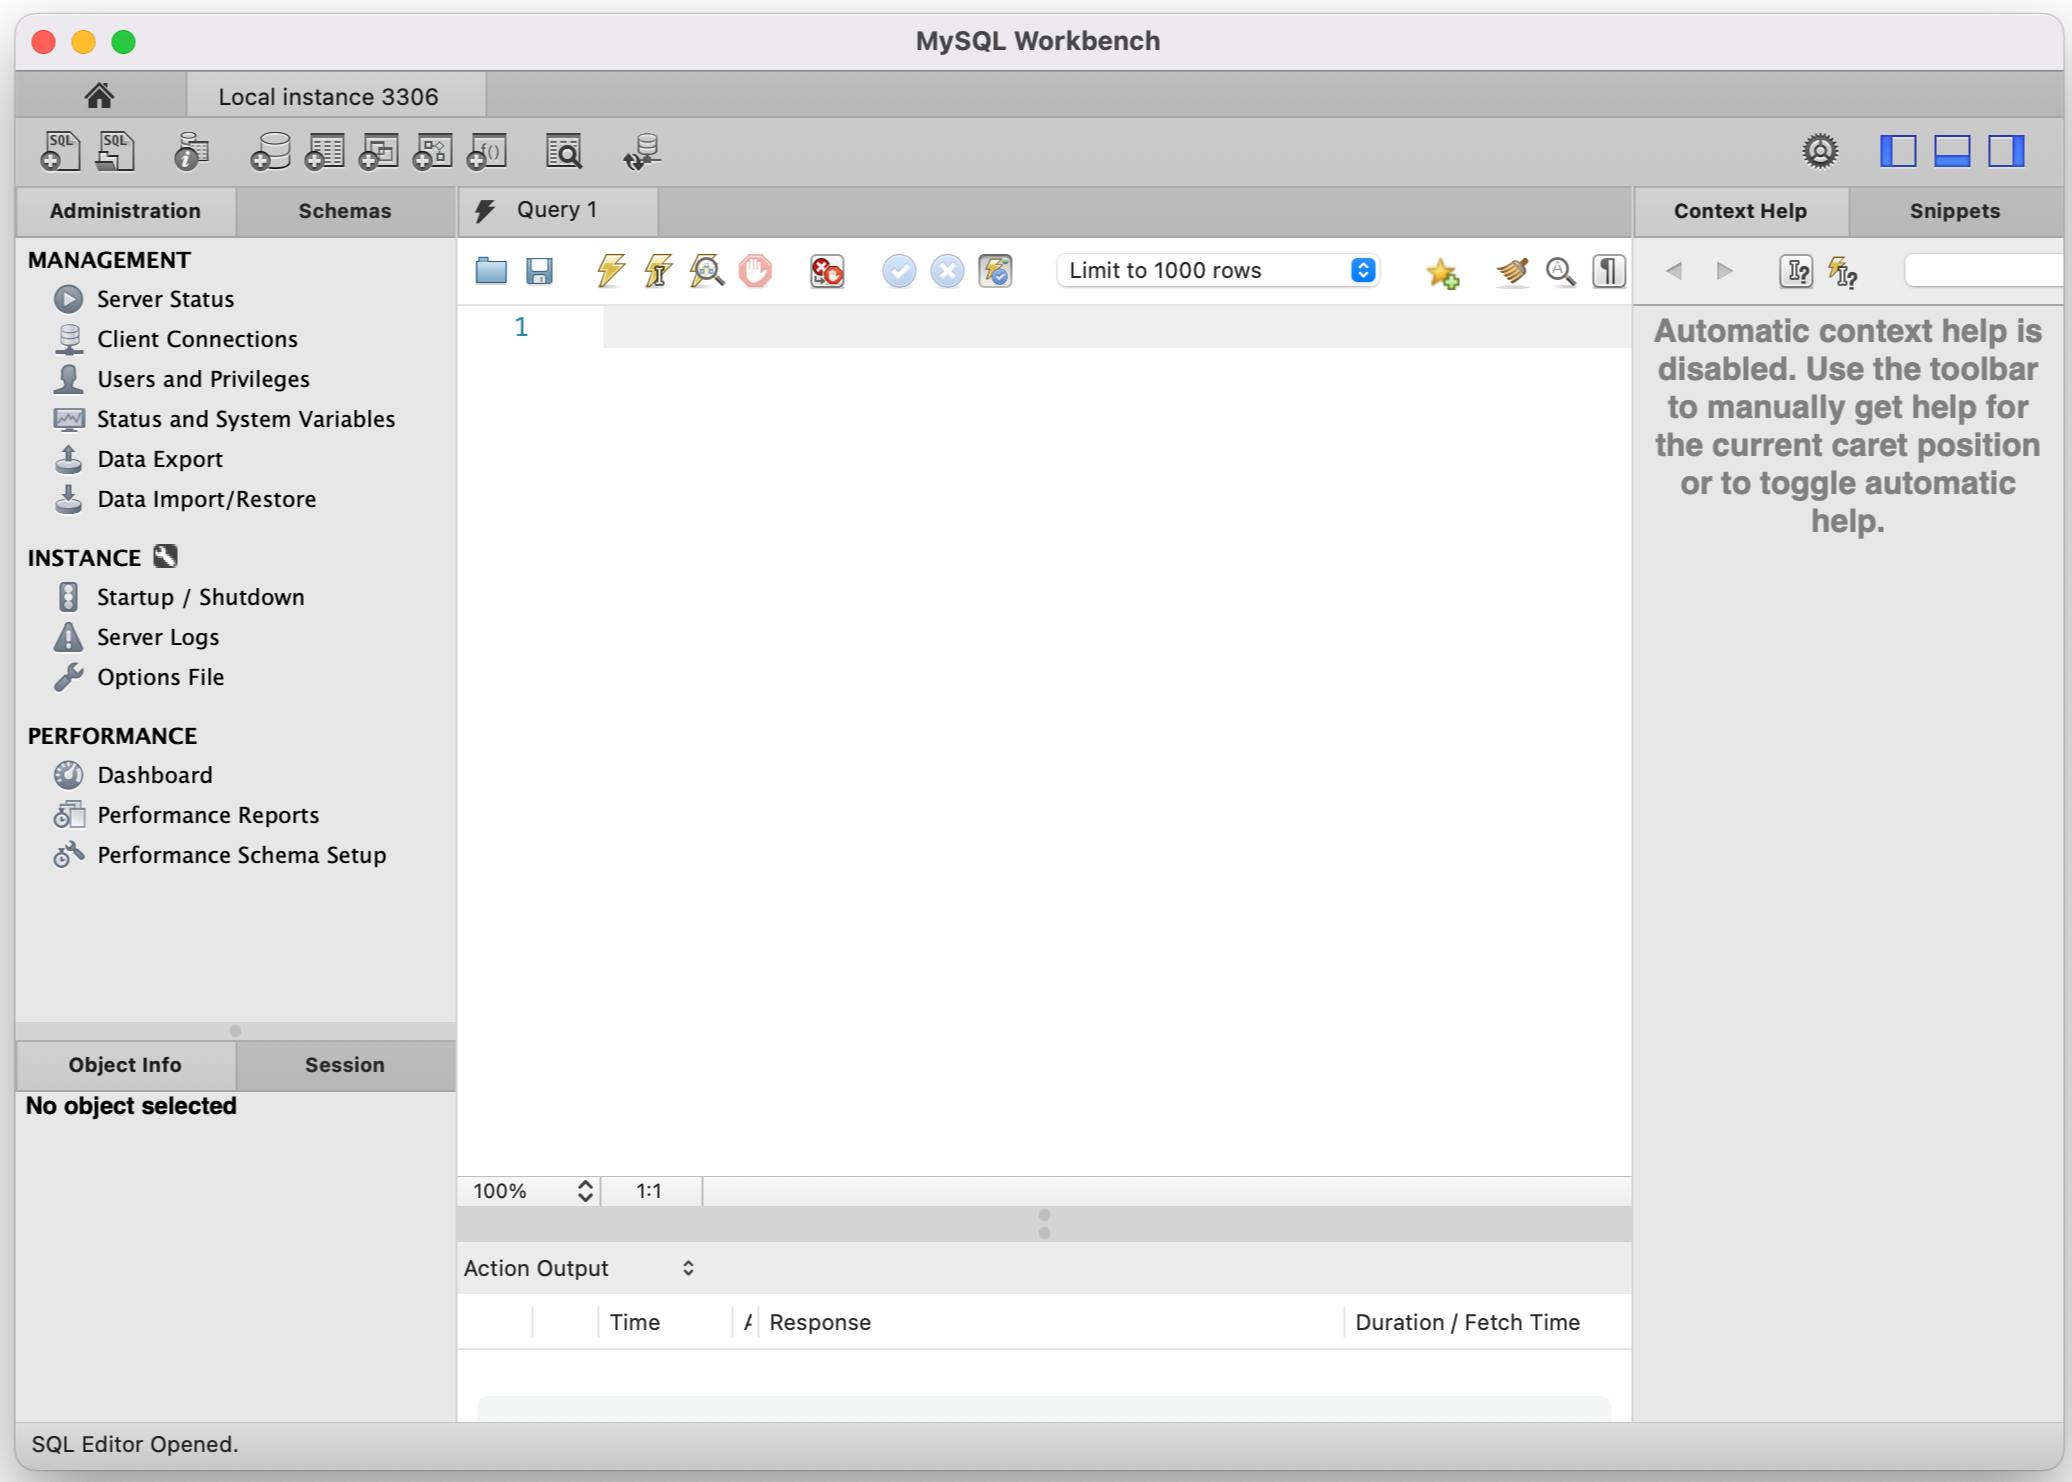
Task: Switch to the Snippets tab
Action: click(x=1954, y=211)
